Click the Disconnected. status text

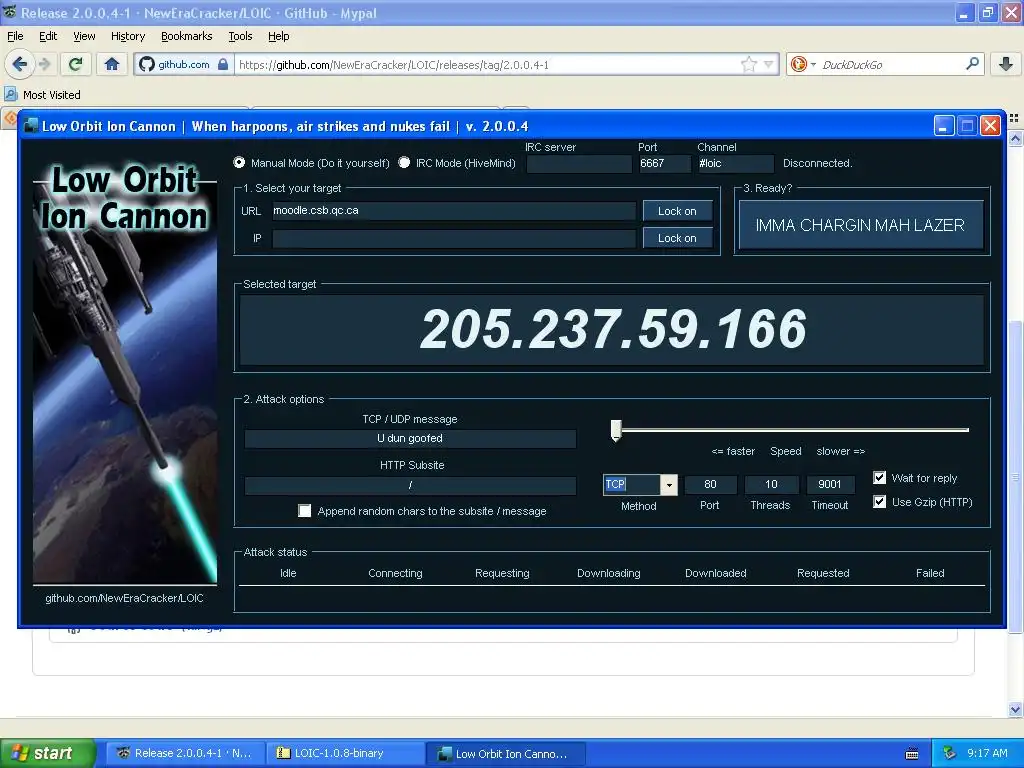[818, 163]
